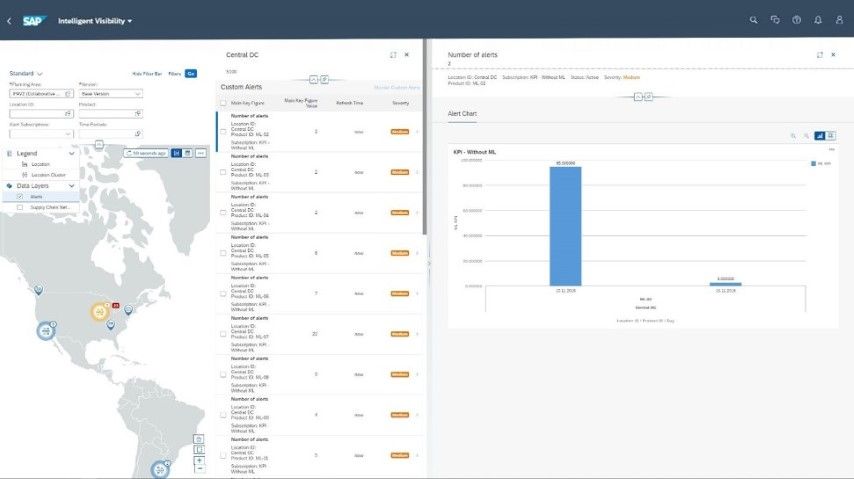Image resolution: width=854 pixels, height=479 pixels.
Task: Open value help for Planning Area field
Action: 68,94
